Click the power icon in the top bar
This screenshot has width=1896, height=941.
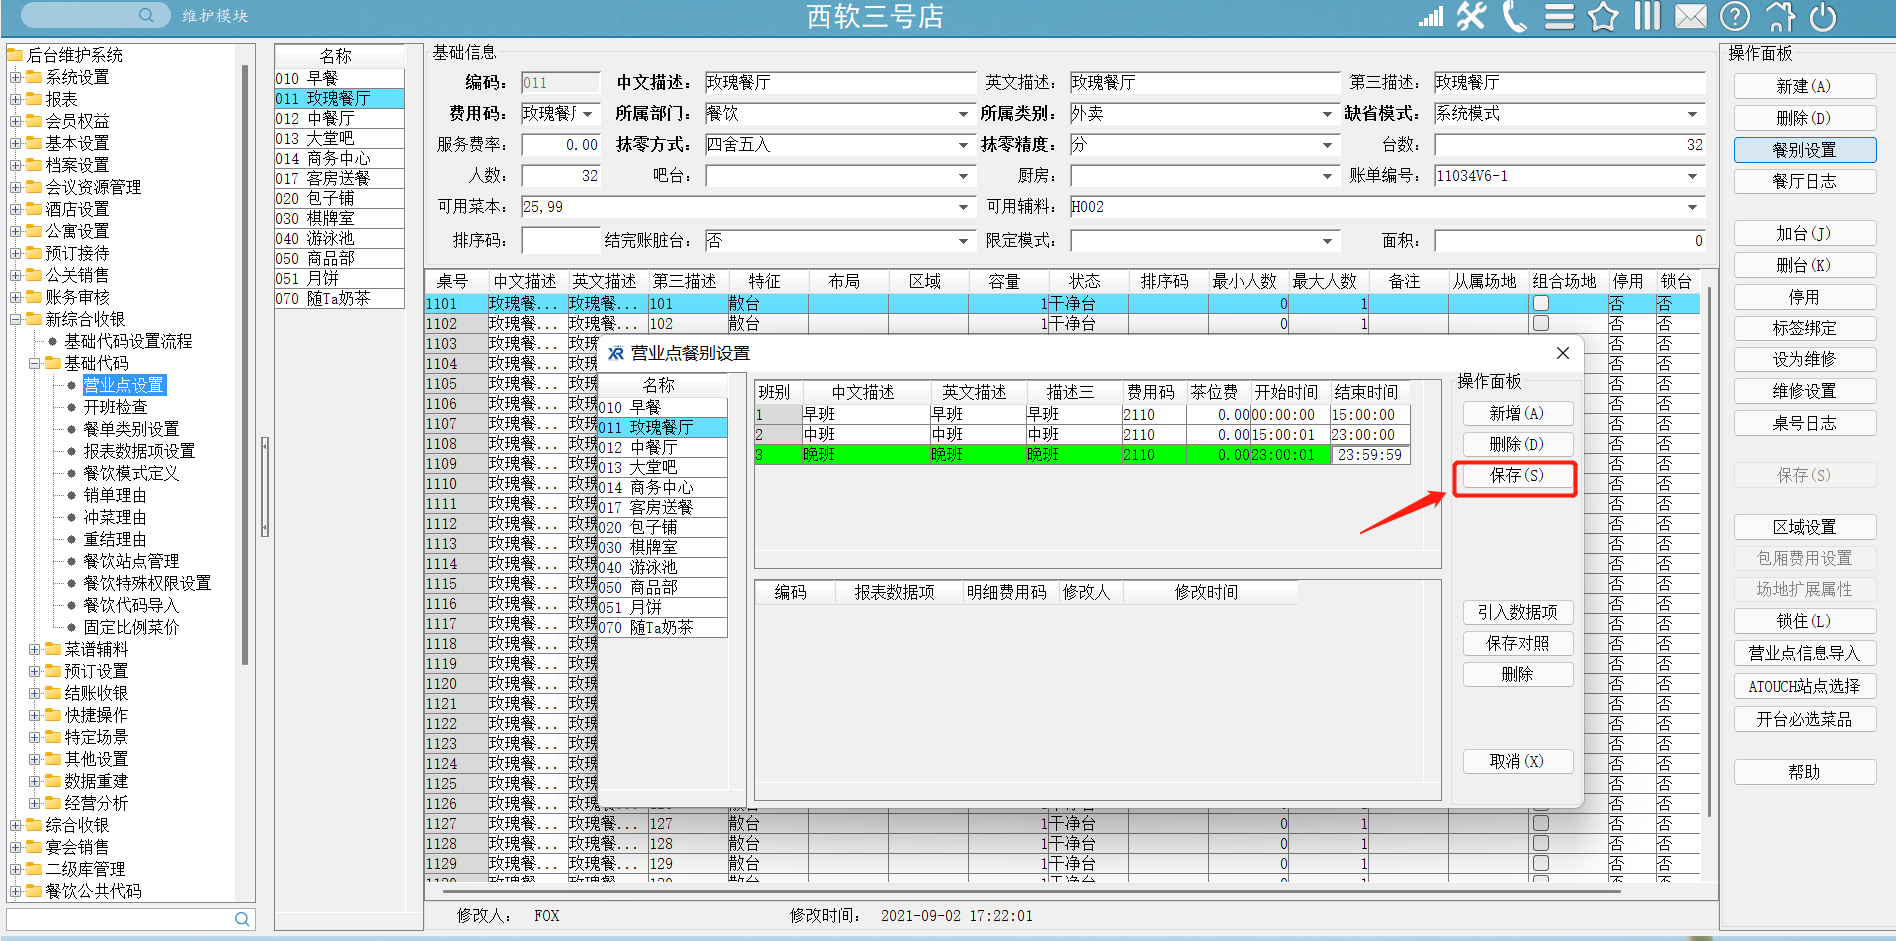(1823, 16)
